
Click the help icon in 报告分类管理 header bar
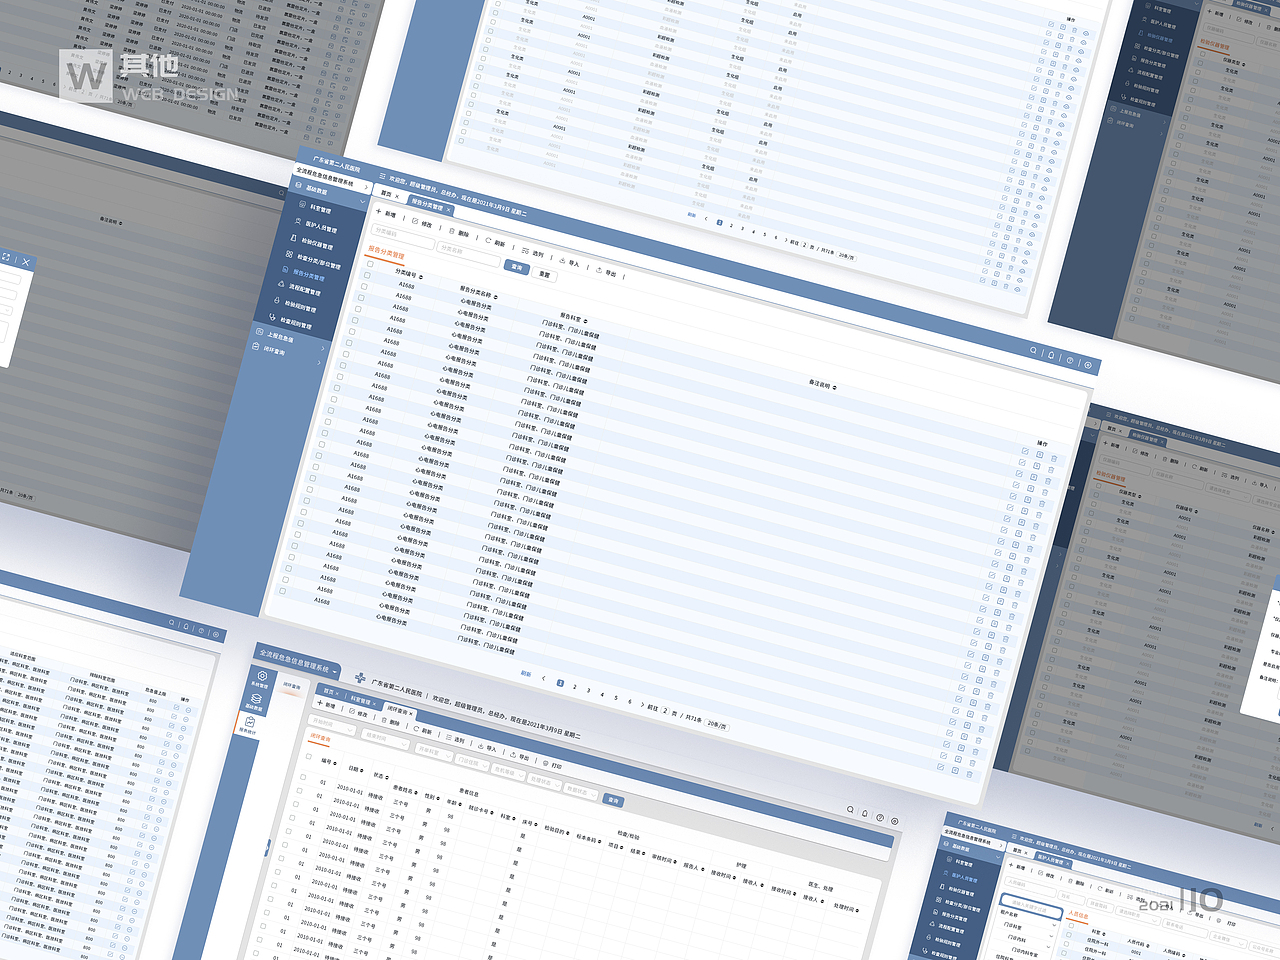[x=1070, y=360]
